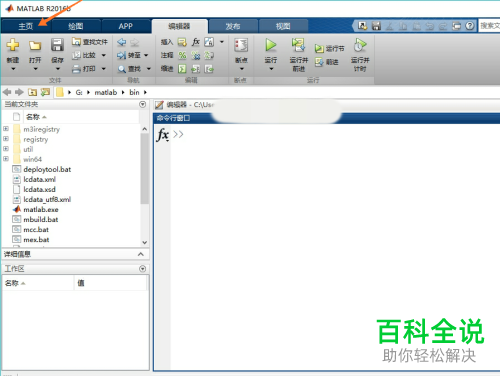Switch to the APP tab

click(x=126, y=26)
